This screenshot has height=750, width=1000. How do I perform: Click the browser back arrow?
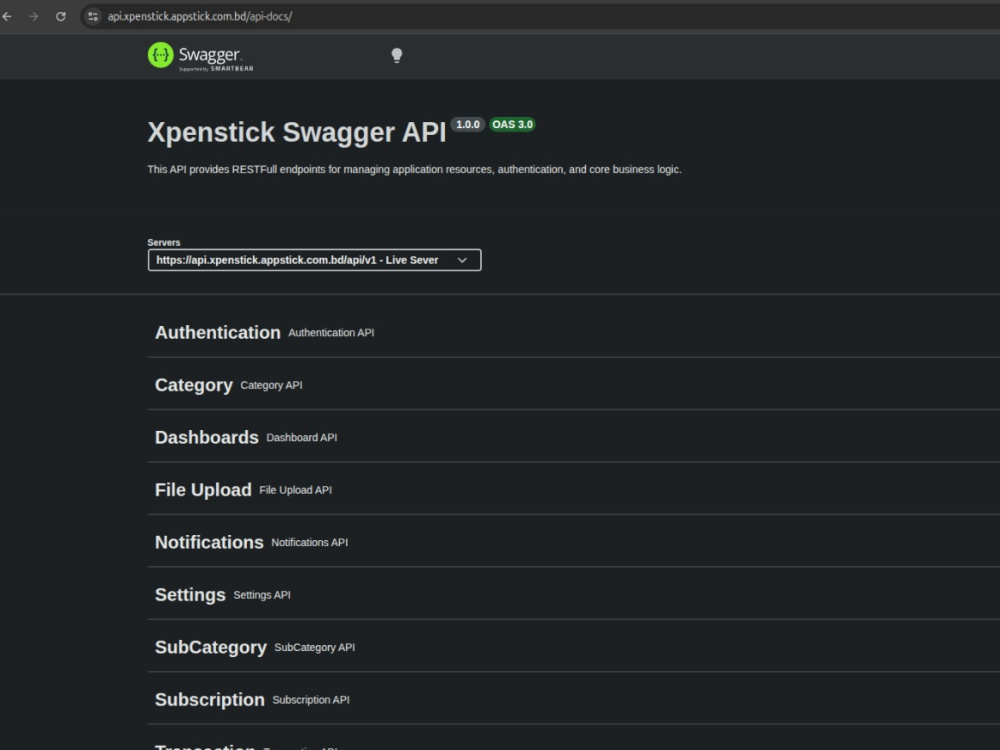pyautogui.click(x=7, y=17)
